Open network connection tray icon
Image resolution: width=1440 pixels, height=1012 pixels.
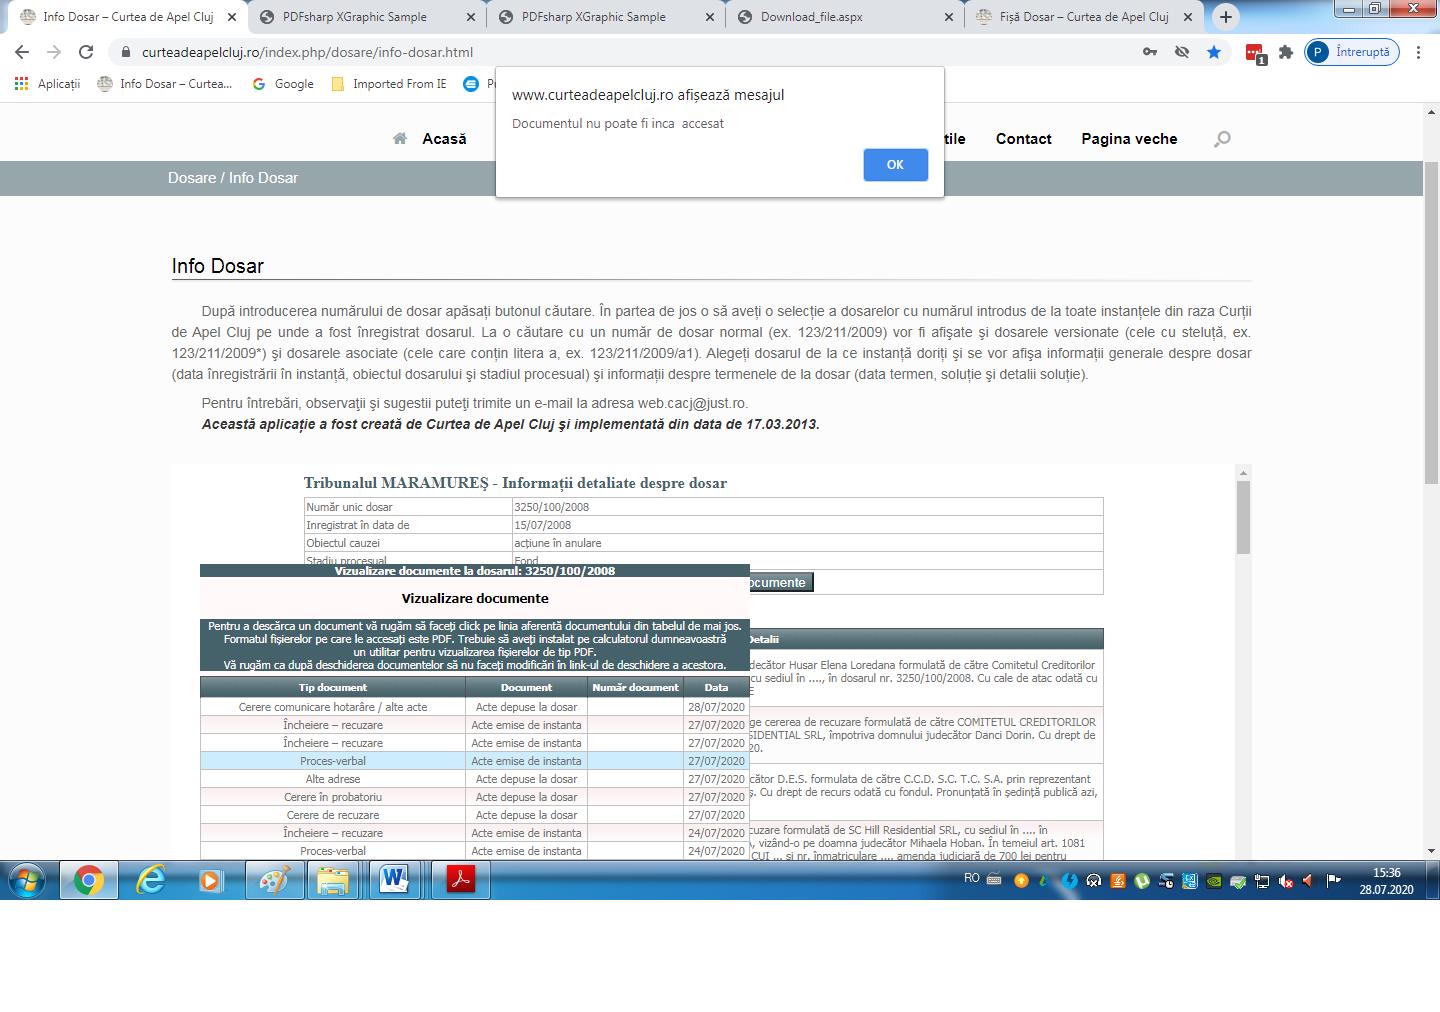tap(1262, 881)
